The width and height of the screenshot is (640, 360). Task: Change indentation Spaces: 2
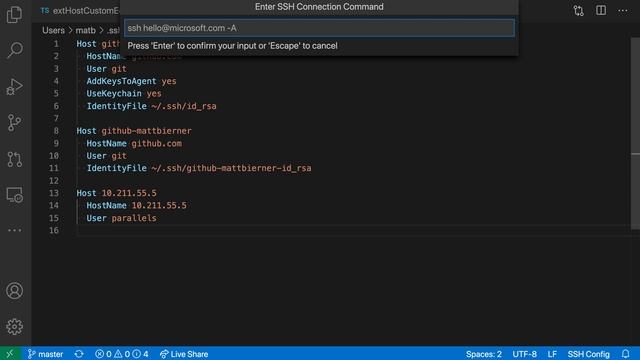(x=484, y=354)
